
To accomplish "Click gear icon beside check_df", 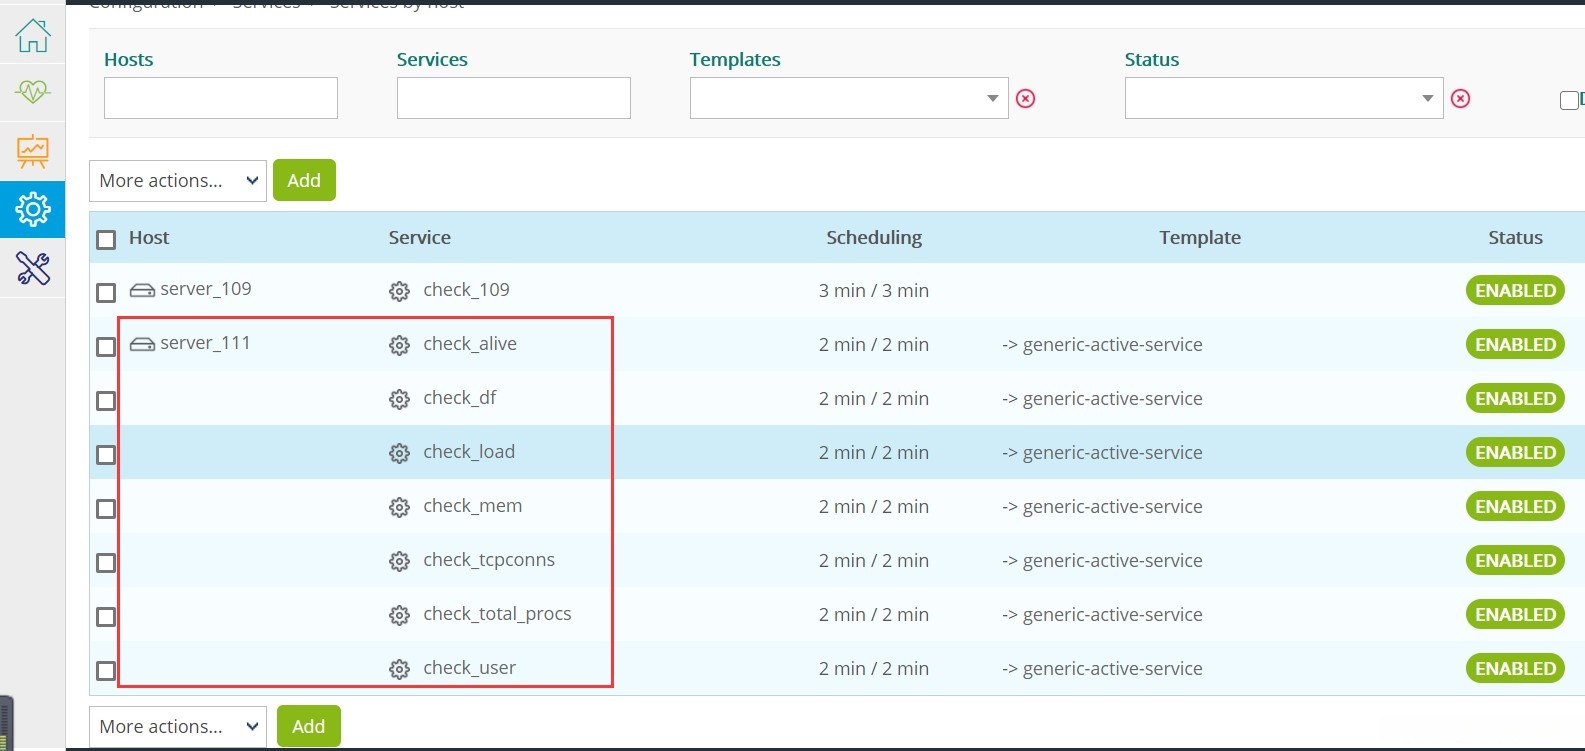I will pyautogui.click(x=399, y=399).
